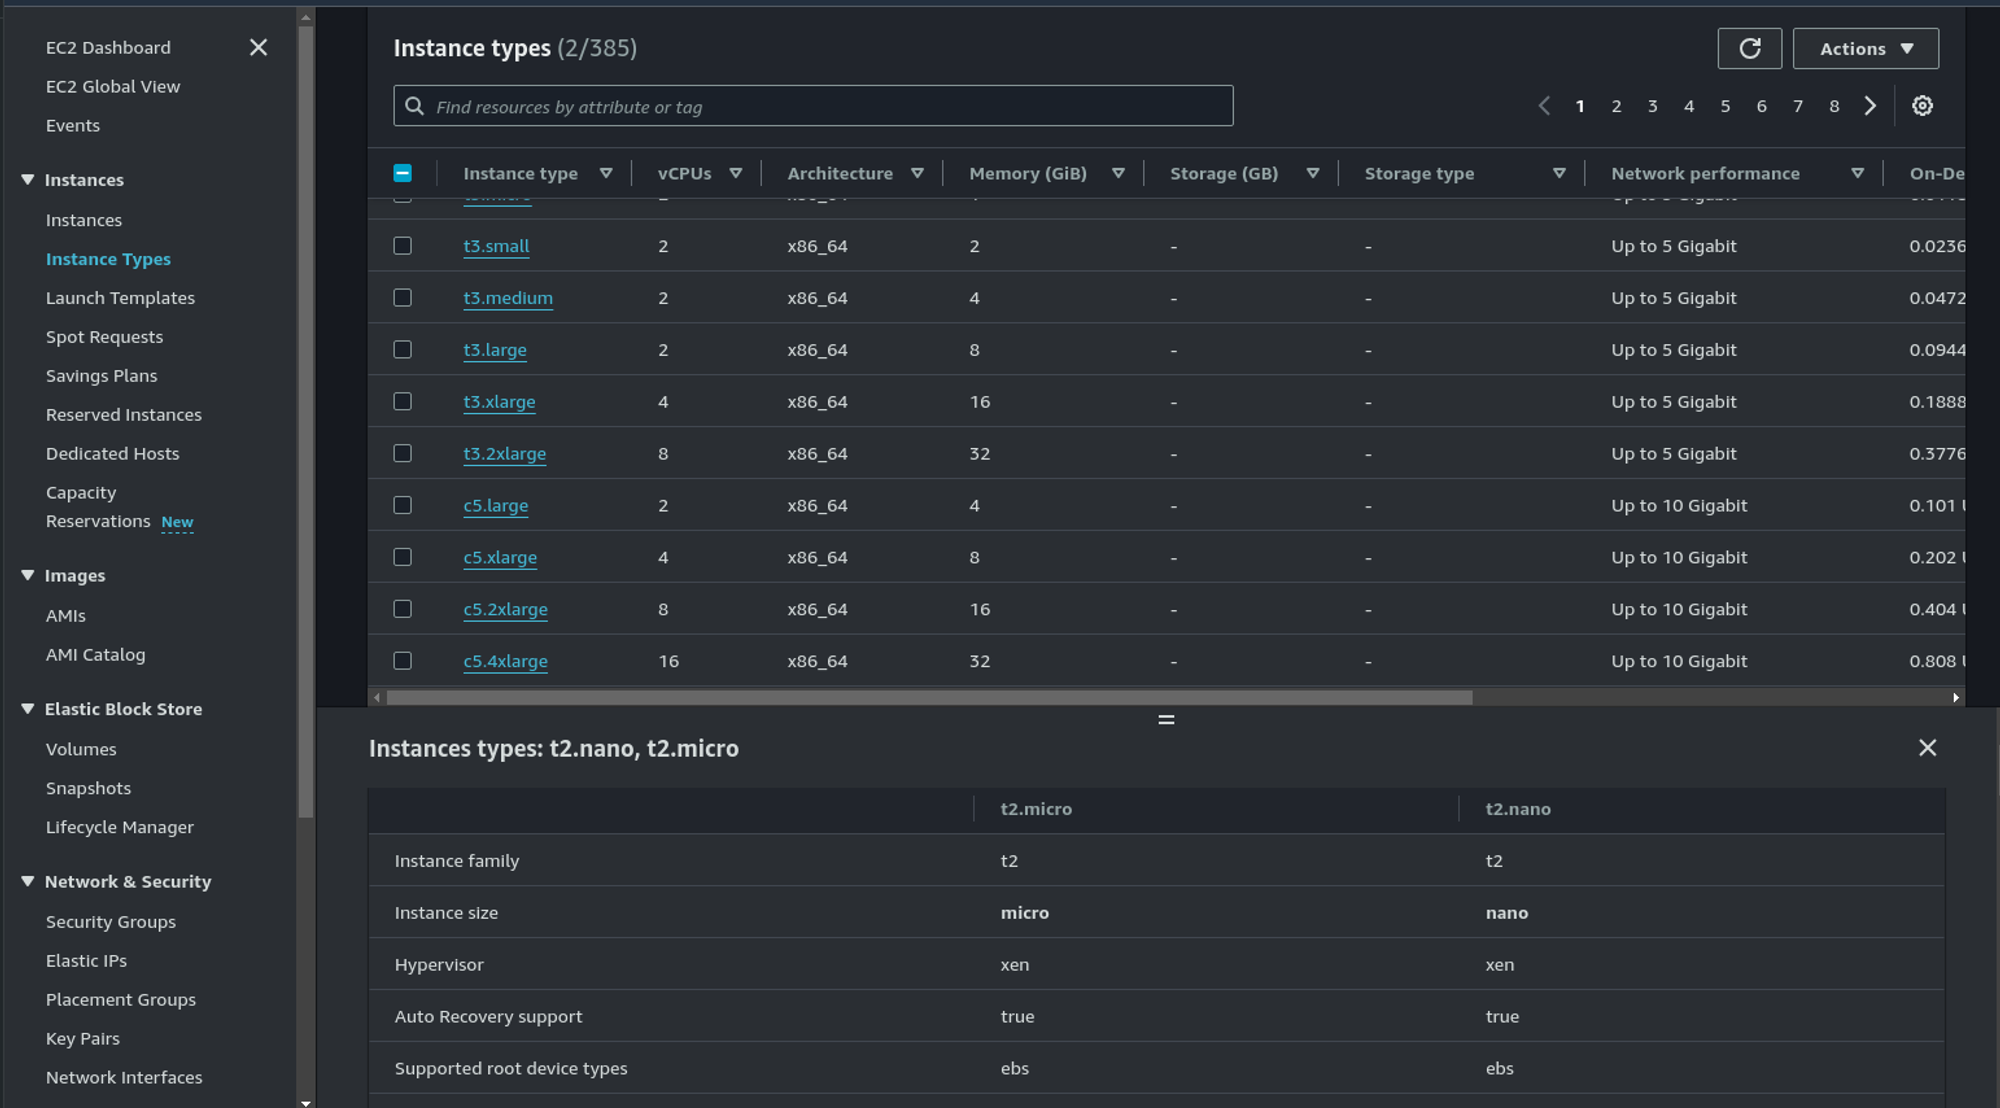The width and height of the screenshot is (2000, 1108).
Task: Click the search magnifier in the find bar
Action: (414, 106)
